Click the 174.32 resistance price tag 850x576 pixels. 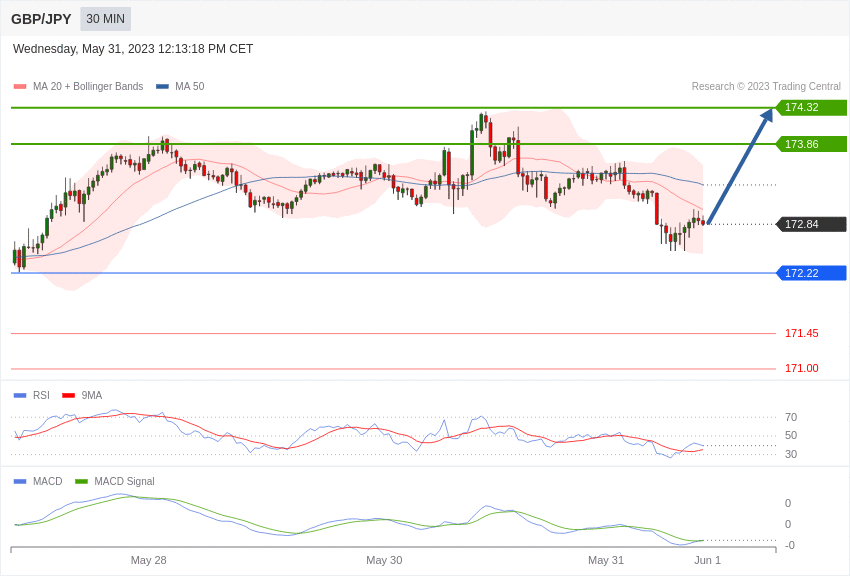click(811, 107)
